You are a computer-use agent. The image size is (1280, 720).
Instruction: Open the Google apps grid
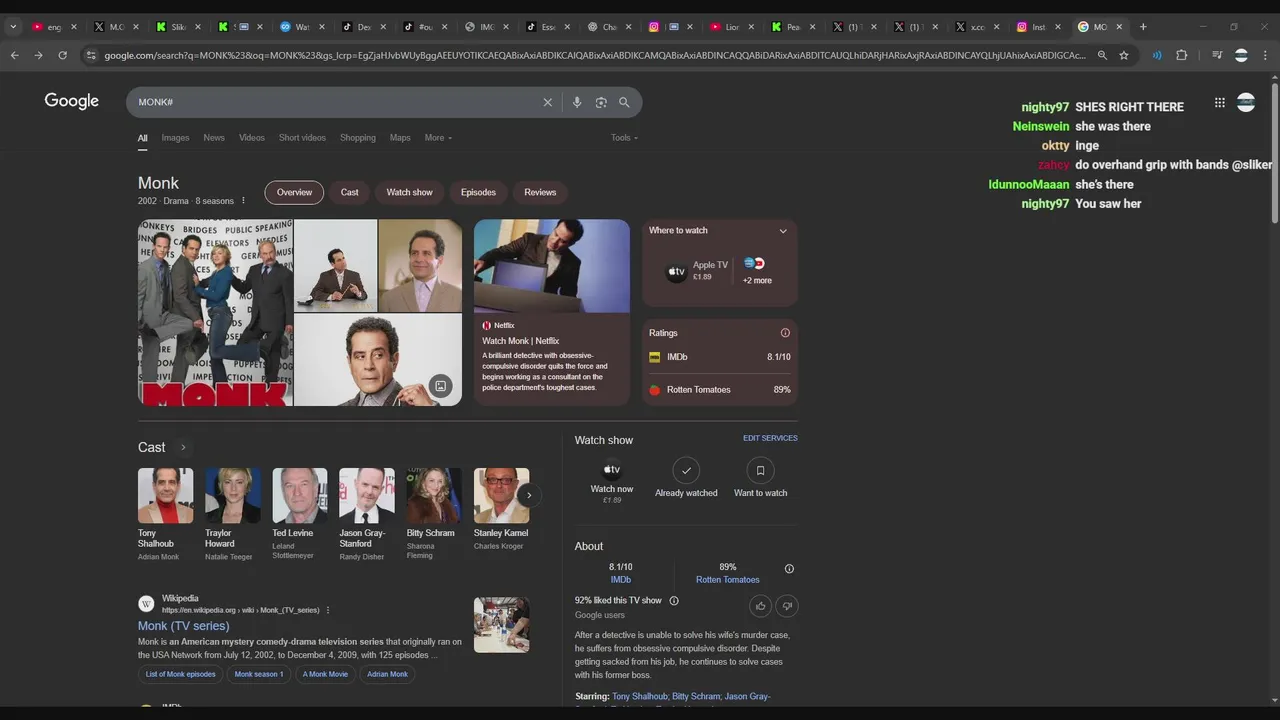[x=1219, y=102]
